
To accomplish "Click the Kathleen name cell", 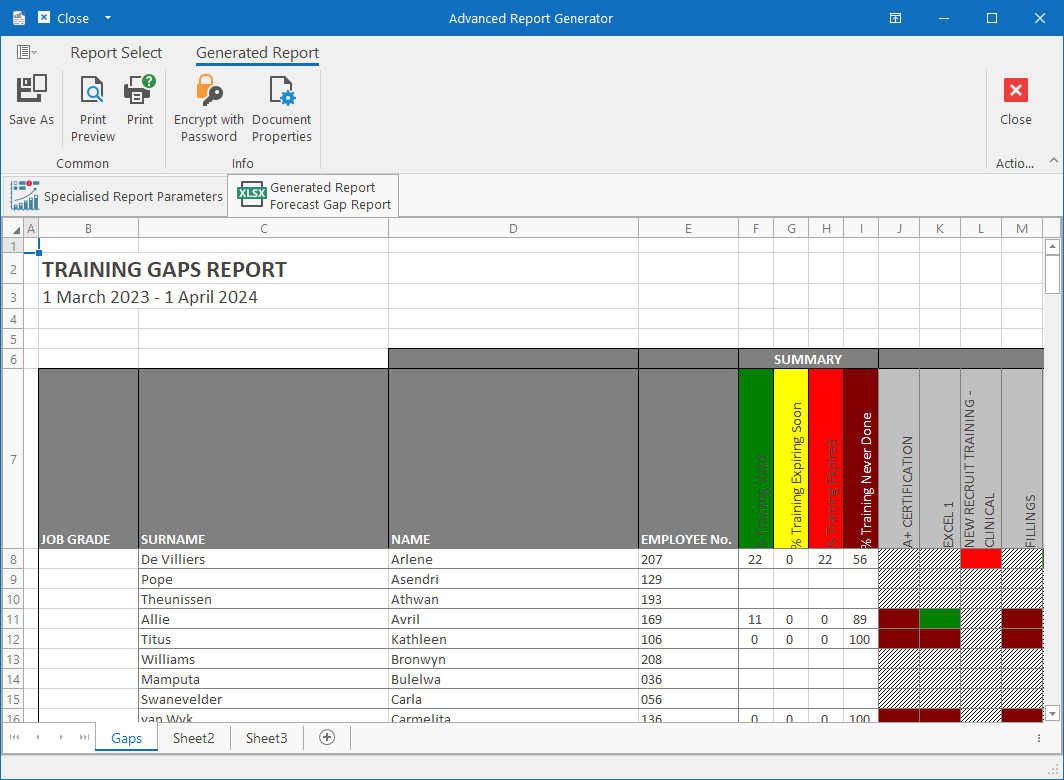I will (x=513, y=639).
